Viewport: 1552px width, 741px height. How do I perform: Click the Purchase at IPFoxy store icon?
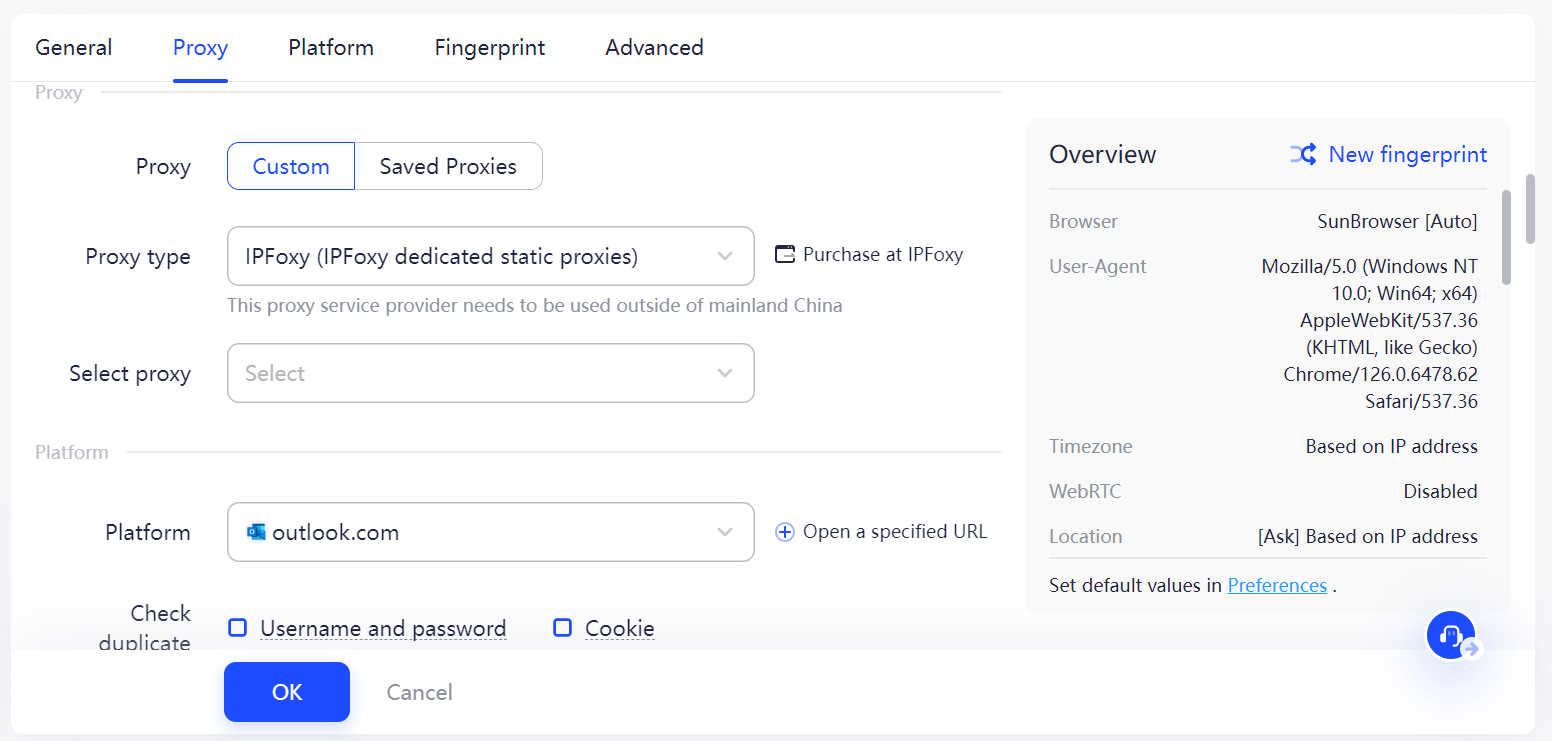[784, 254]
